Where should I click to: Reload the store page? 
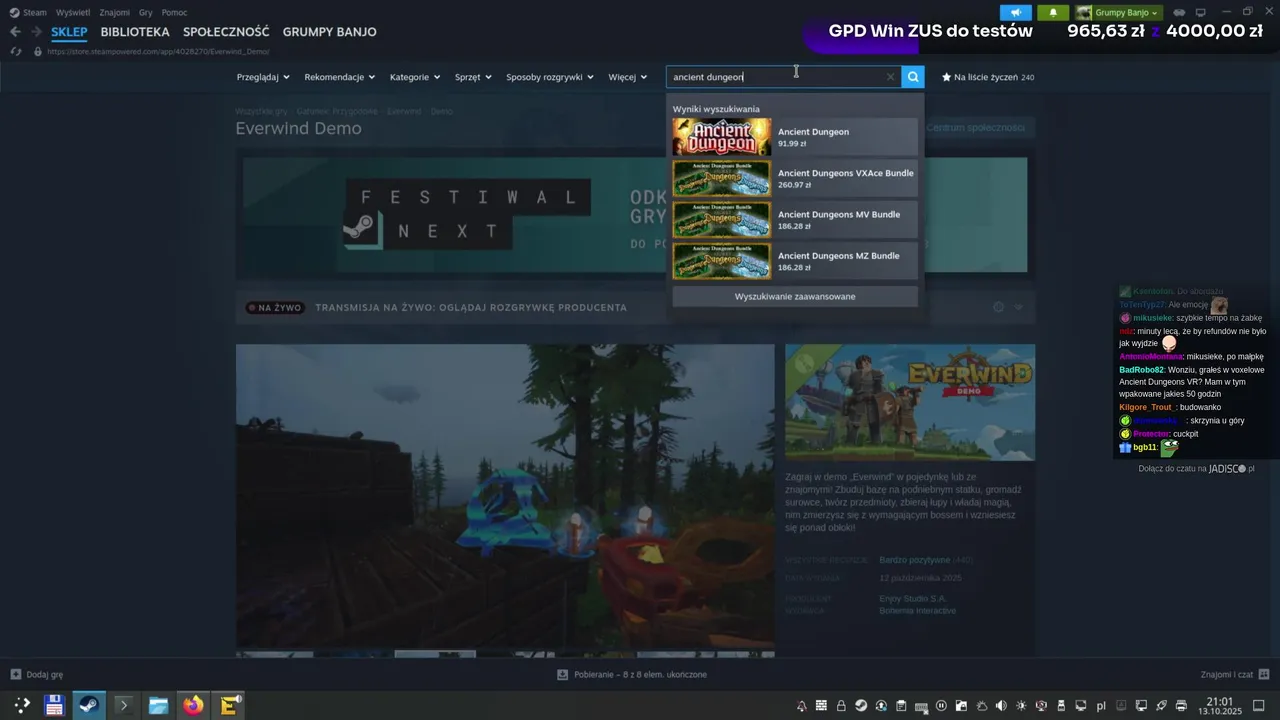[15, 51]
